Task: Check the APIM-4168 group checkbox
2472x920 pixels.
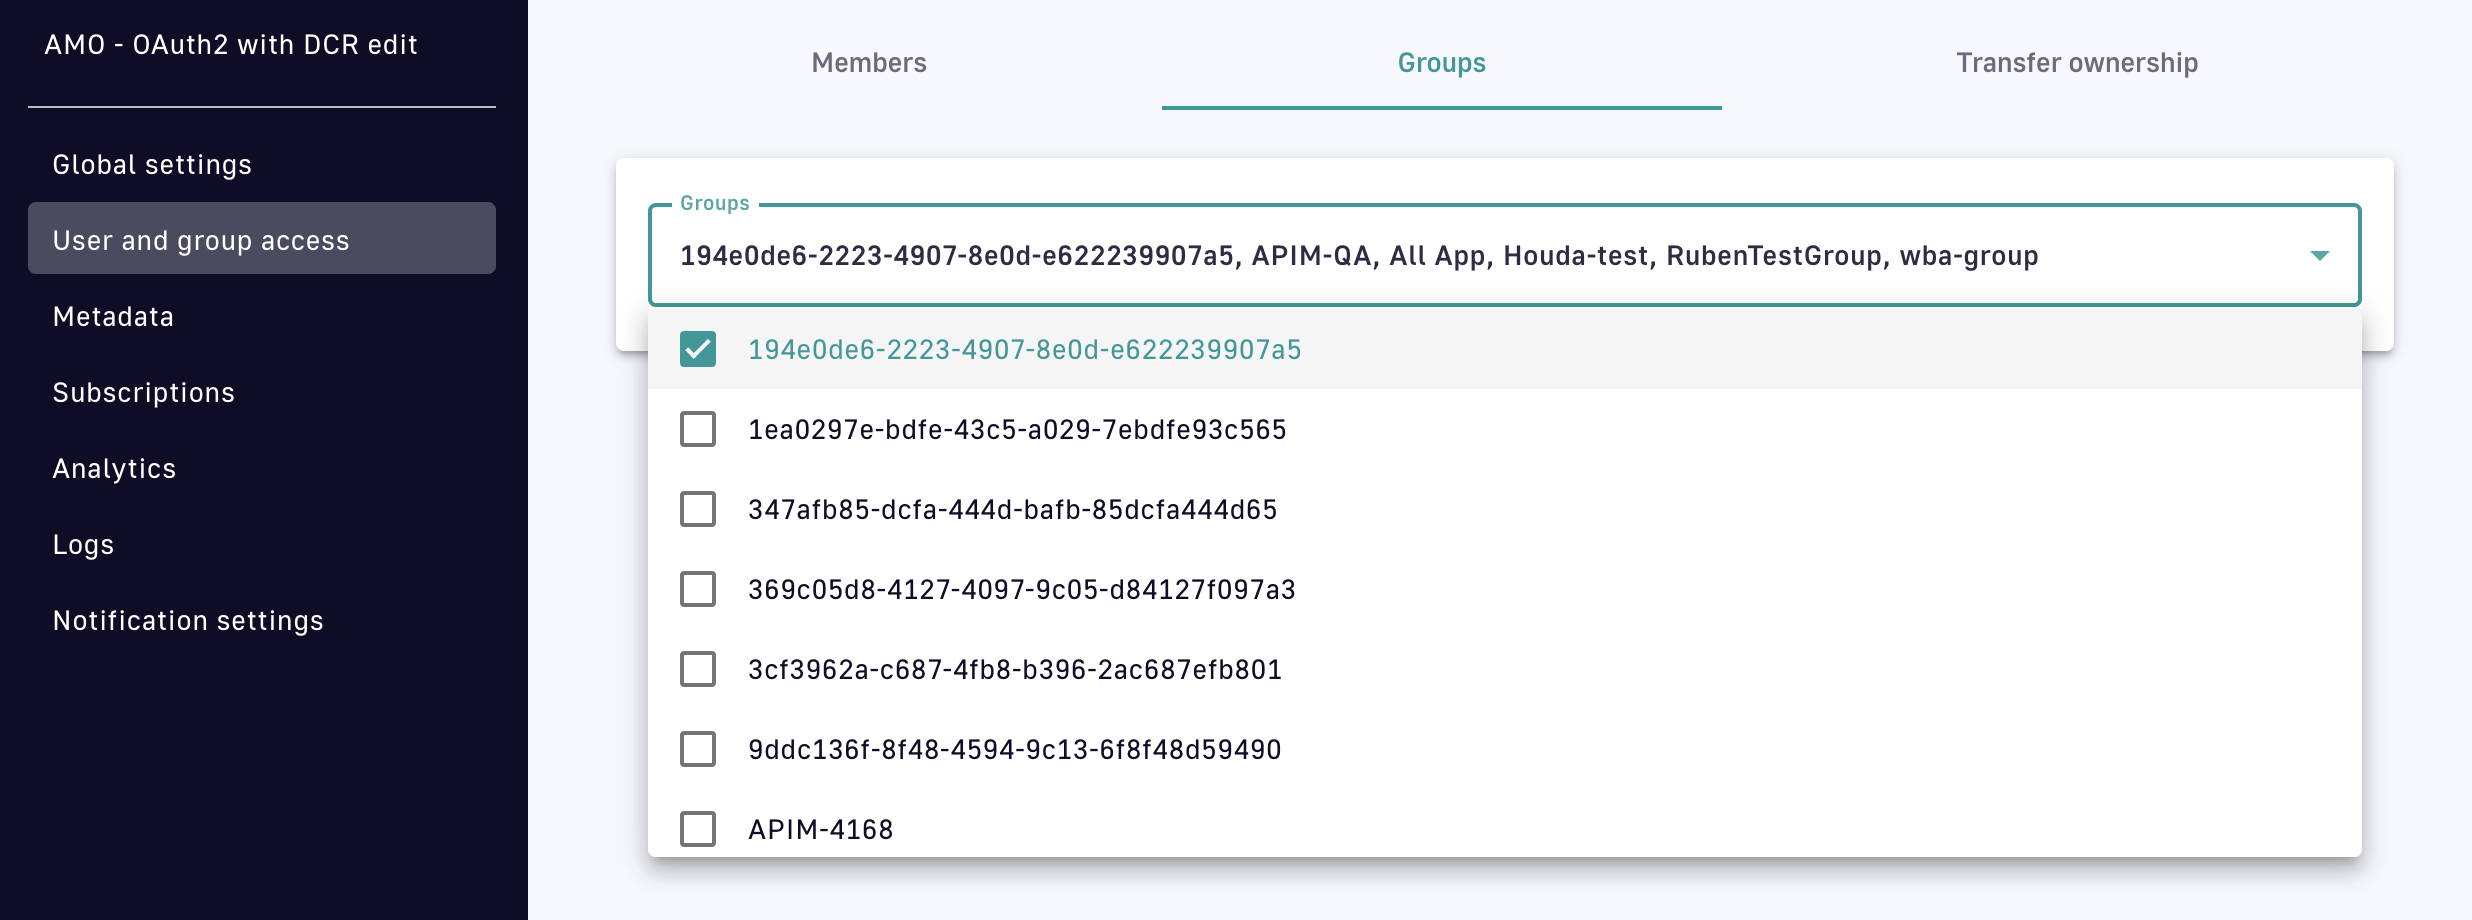Action: pos(698,828)
